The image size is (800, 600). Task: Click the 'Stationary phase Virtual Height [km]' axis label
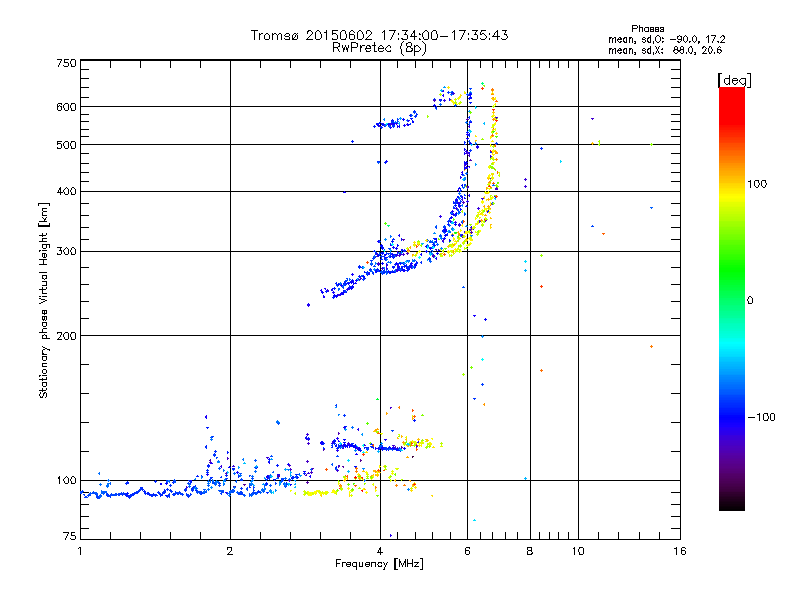tap(44, 300)
